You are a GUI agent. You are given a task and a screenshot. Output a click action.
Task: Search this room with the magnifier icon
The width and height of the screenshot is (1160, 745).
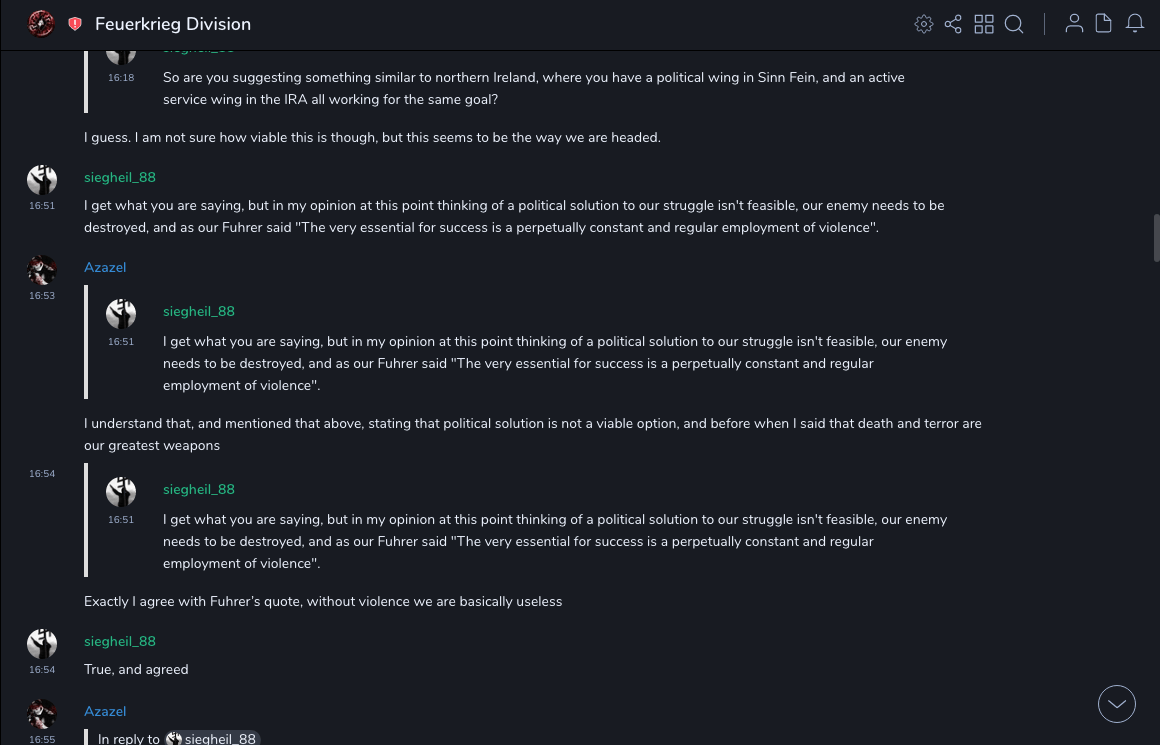coord(1014,24)
